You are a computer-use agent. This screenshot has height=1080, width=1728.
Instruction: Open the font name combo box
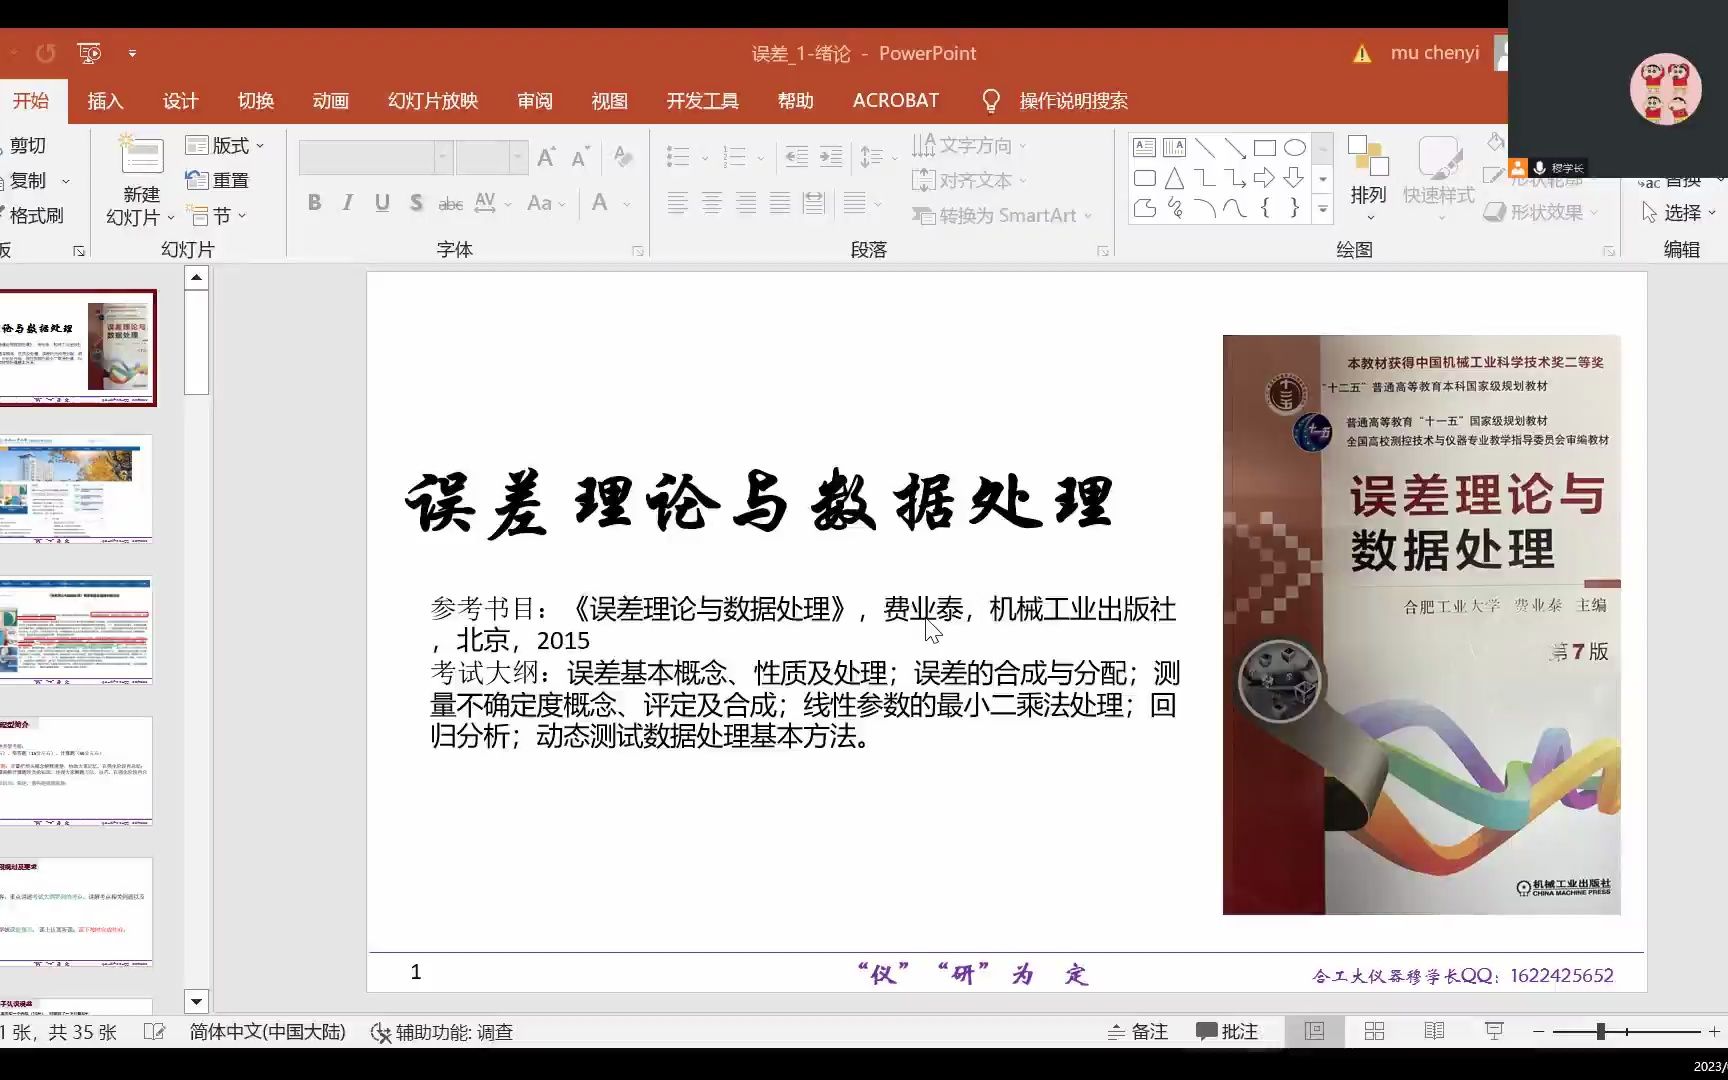tap(376, 157)
